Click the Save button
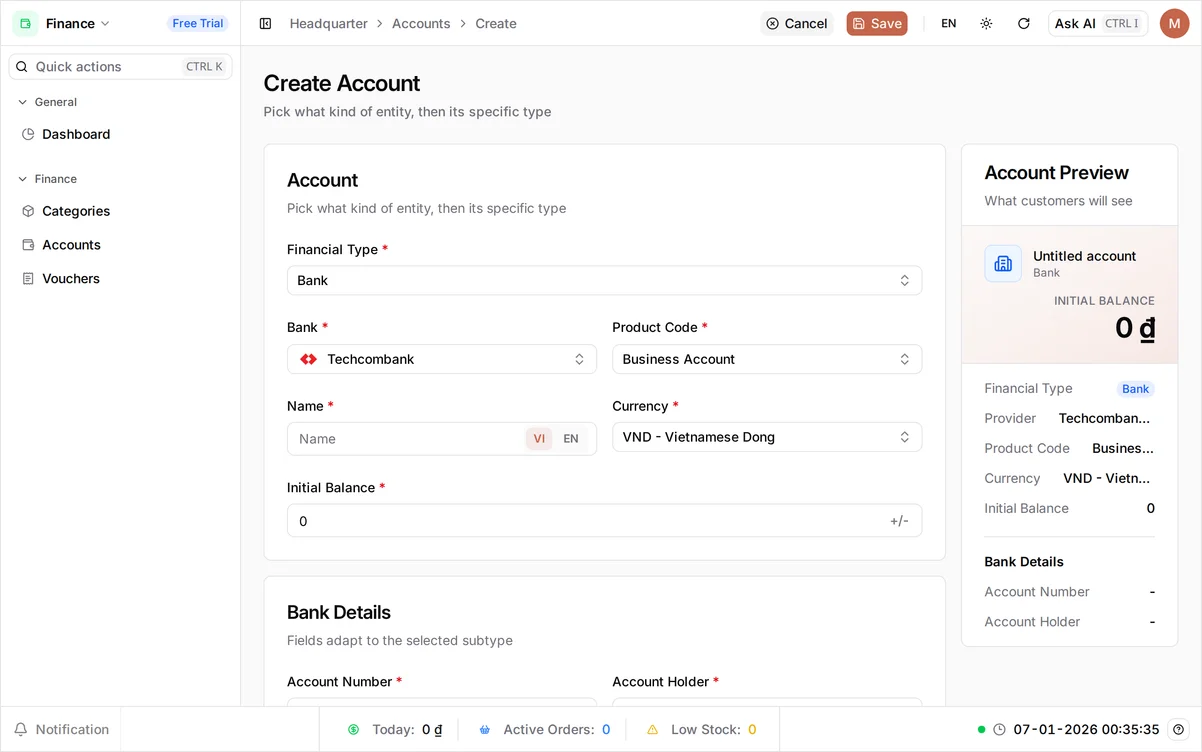This screenshot has height=752, width=1202. pyautogui.click(x=877, y=23)
